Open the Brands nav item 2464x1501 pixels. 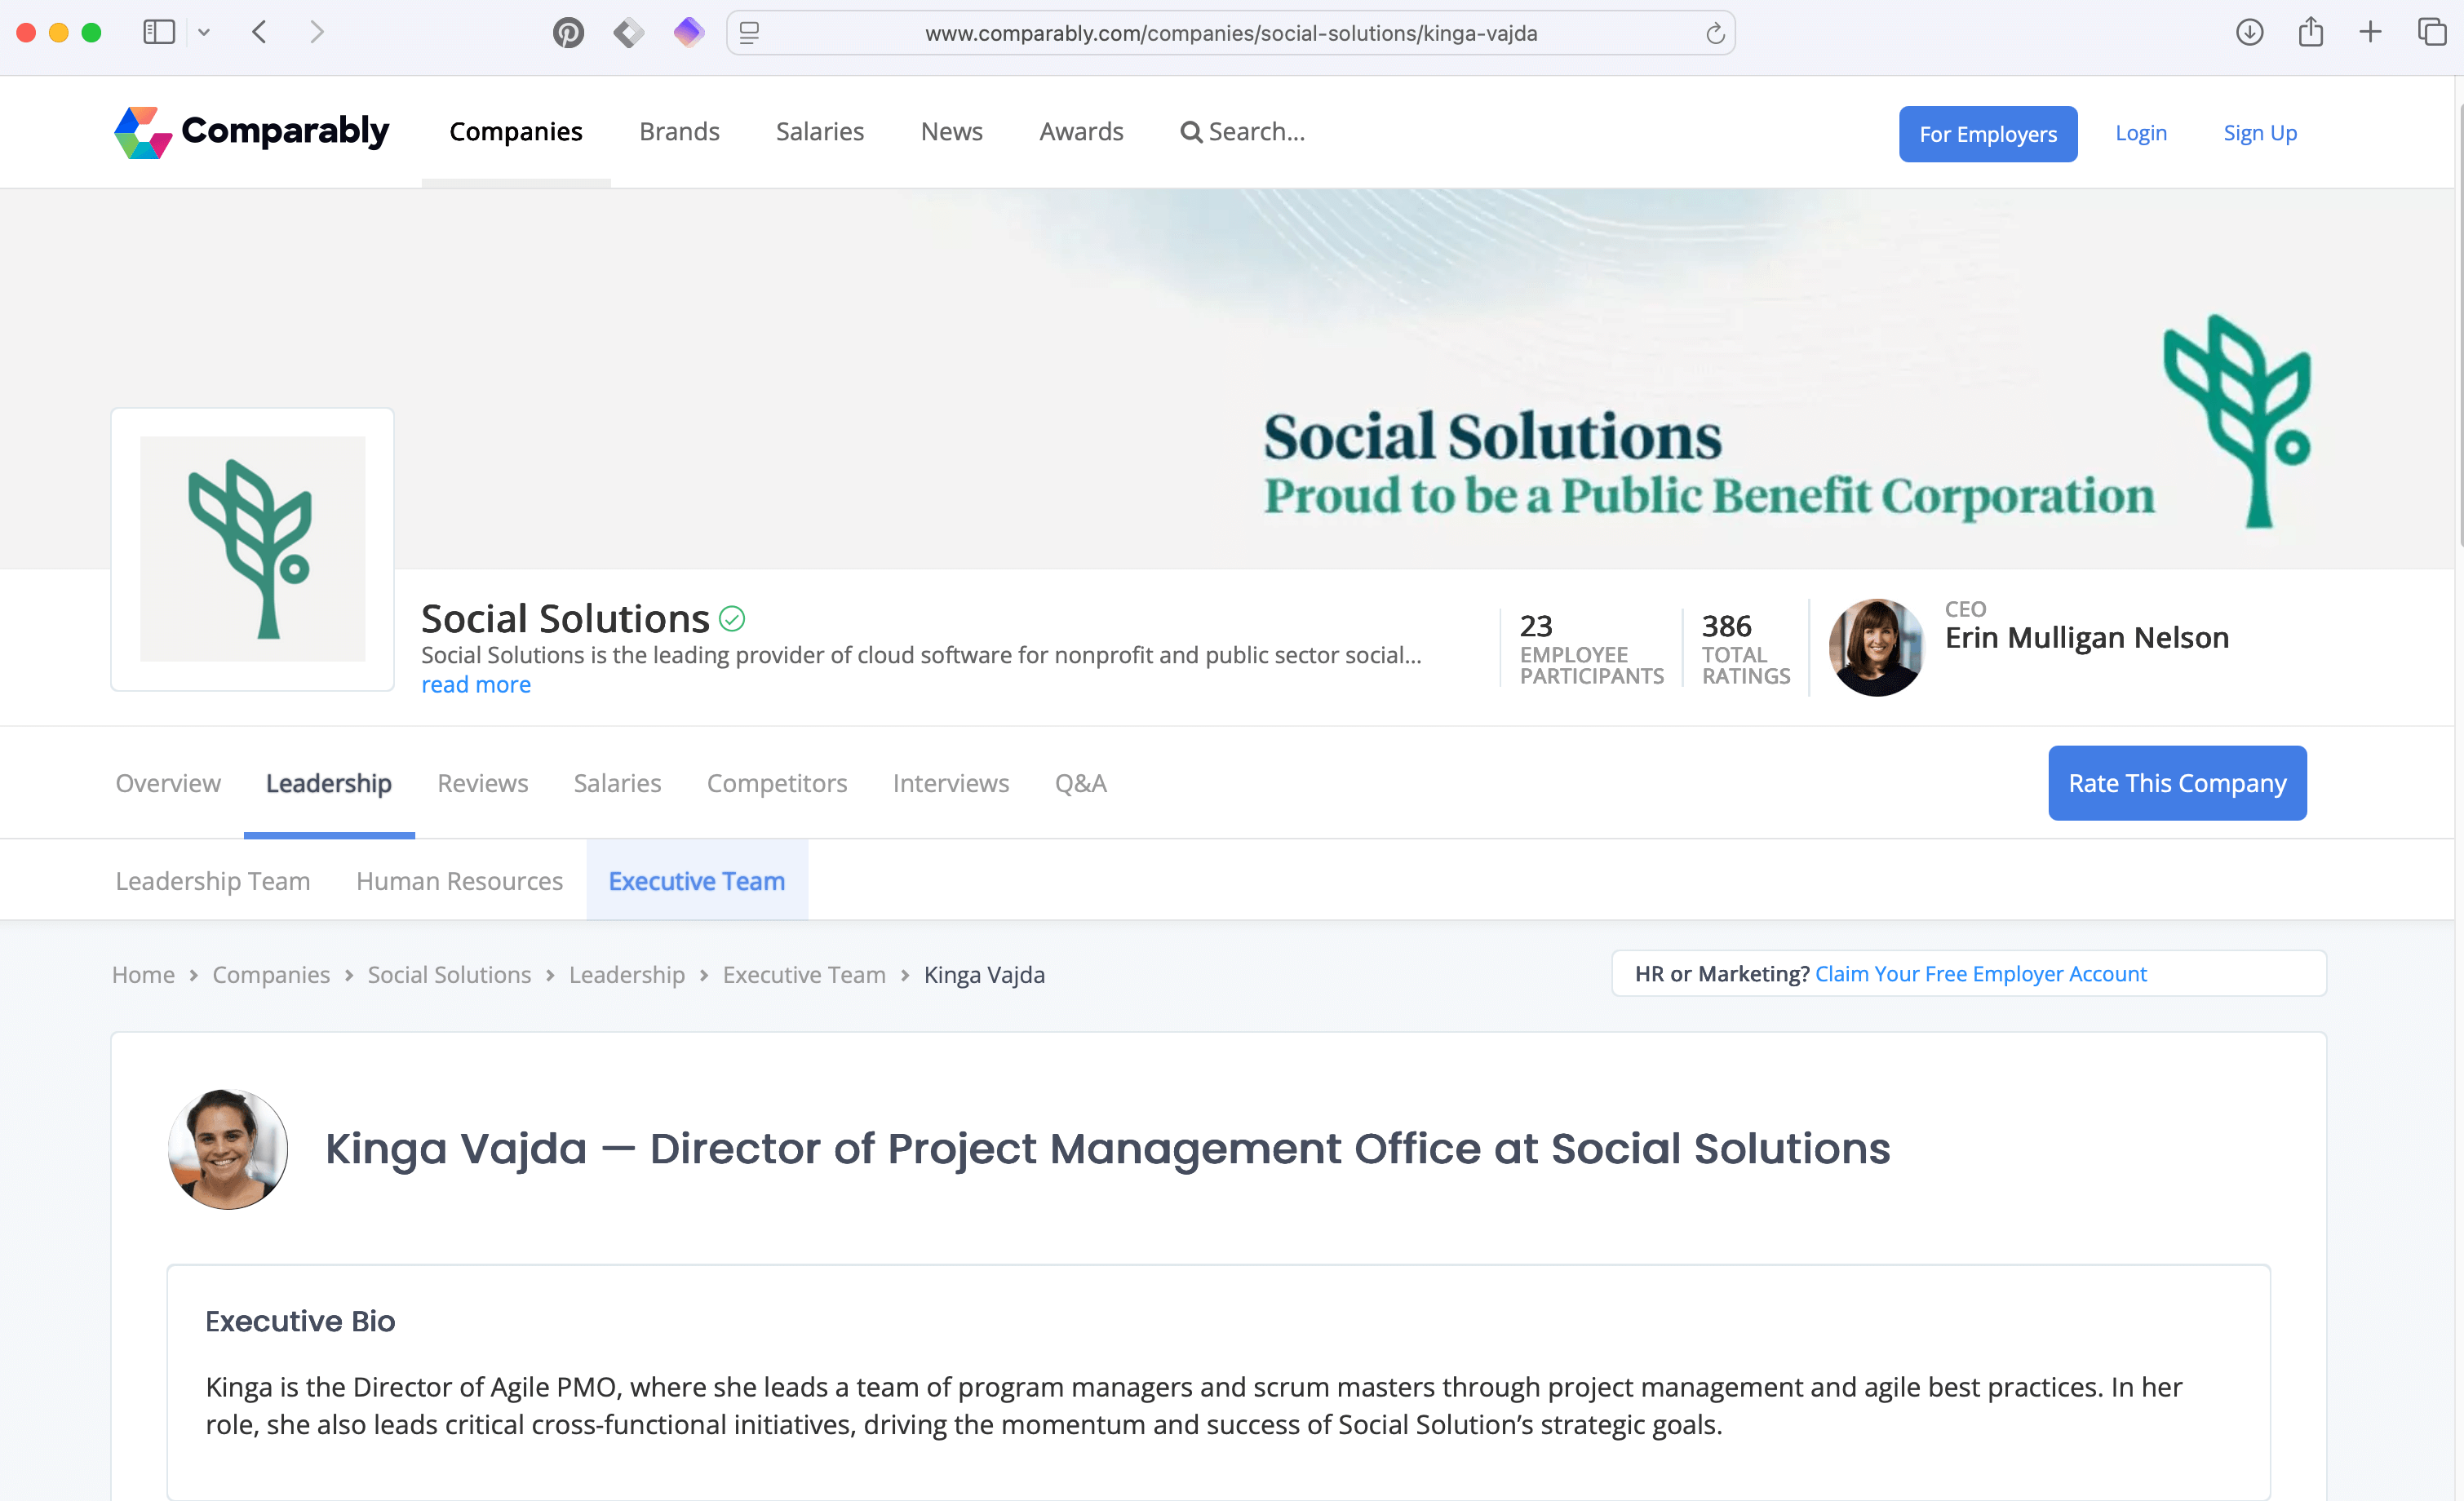pyautogui.click(x=679, y=132)
